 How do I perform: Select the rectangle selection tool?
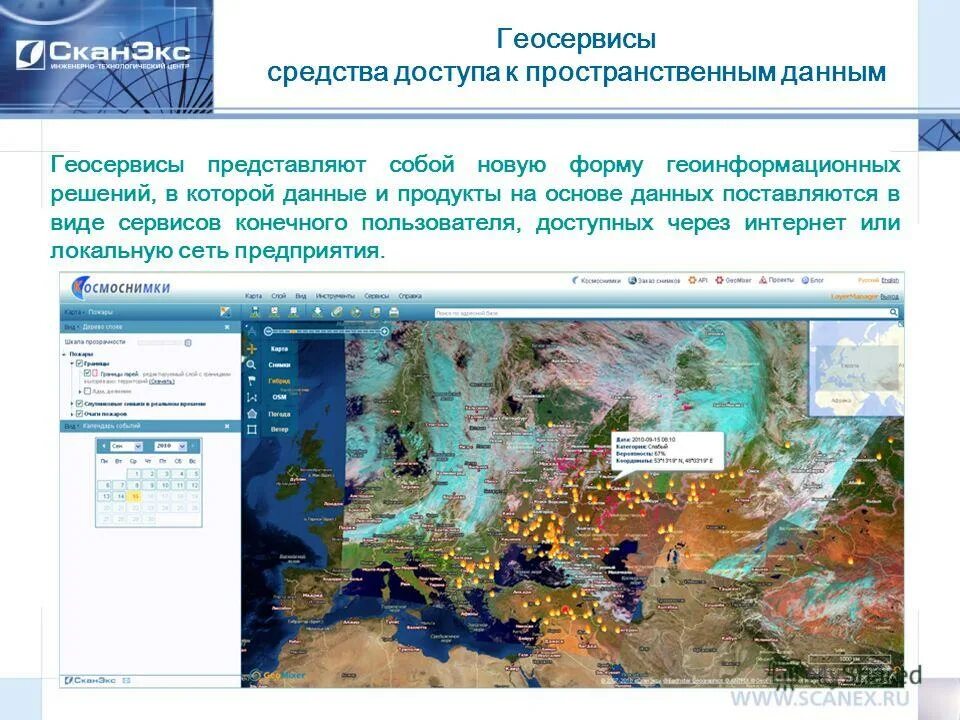click(x=252, y=428)
